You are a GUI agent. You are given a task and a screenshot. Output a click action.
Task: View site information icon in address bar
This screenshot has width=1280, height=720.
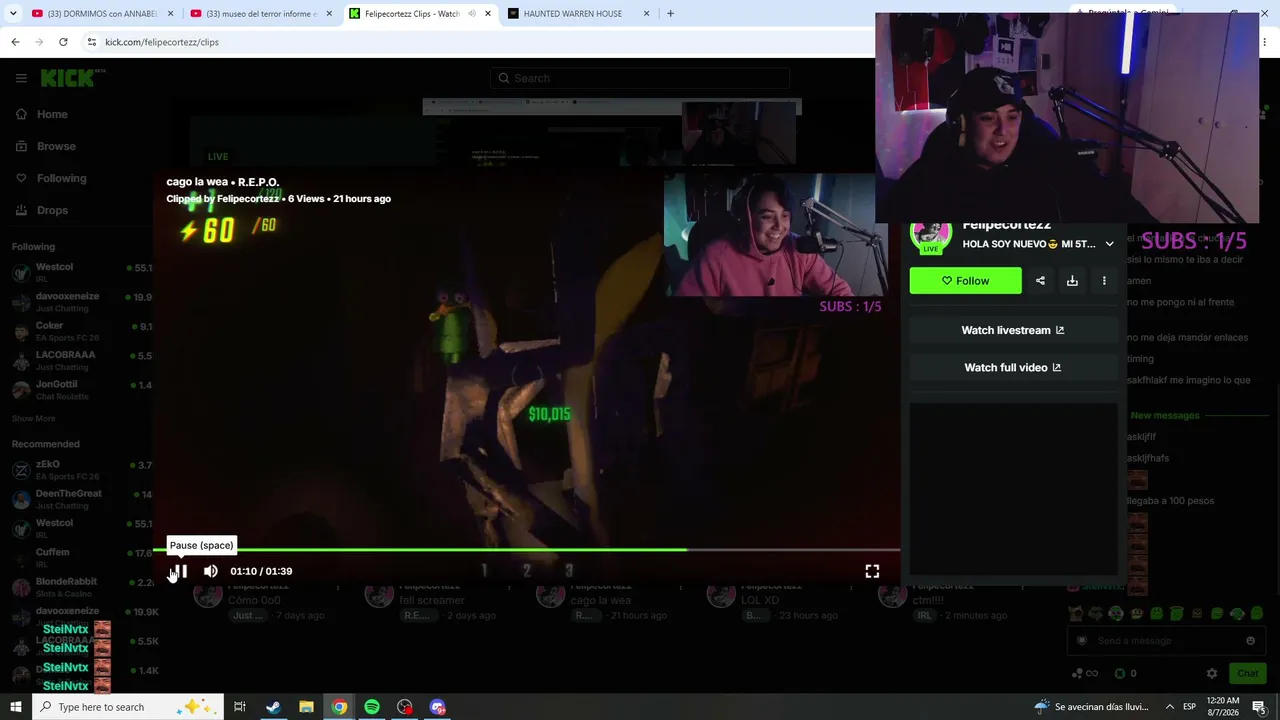pos(91,42)
